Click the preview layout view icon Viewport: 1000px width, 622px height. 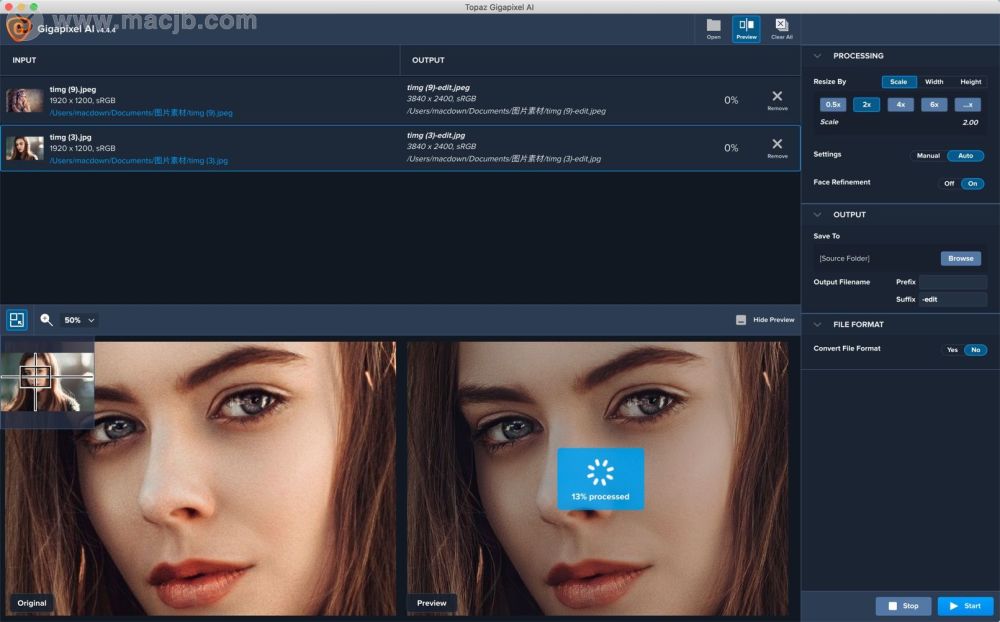coord(17,320)
